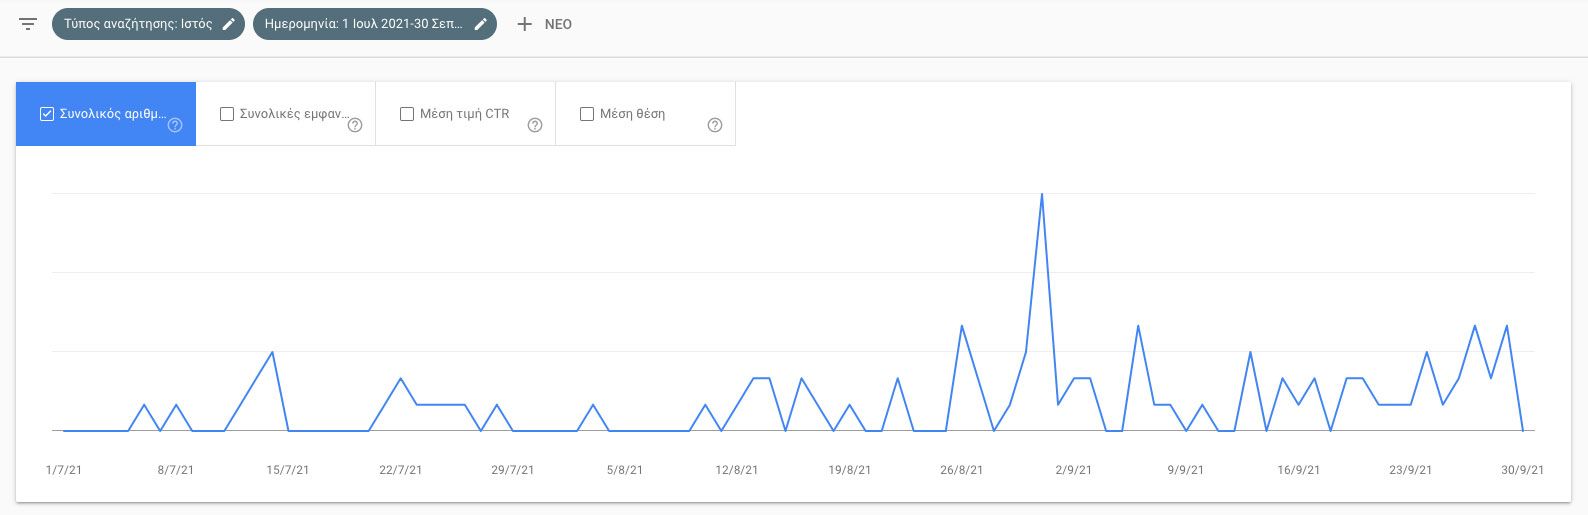Open the Τύπος αναζήτησης: Ιστός filter chip
This screenshot has width=1588, height=515.
click(x=138, y=24)
